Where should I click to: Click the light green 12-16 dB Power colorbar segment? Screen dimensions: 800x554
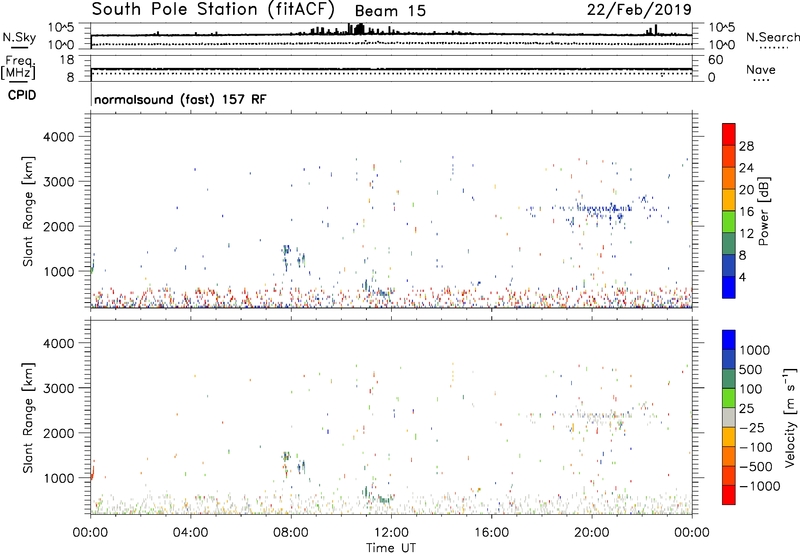click(x=729, y=221)
